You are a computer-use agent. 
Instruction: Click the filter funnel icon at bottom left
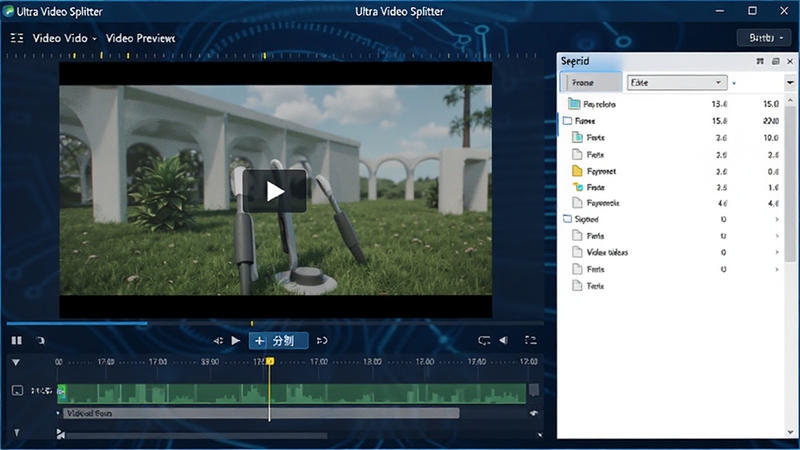point(16,433)
